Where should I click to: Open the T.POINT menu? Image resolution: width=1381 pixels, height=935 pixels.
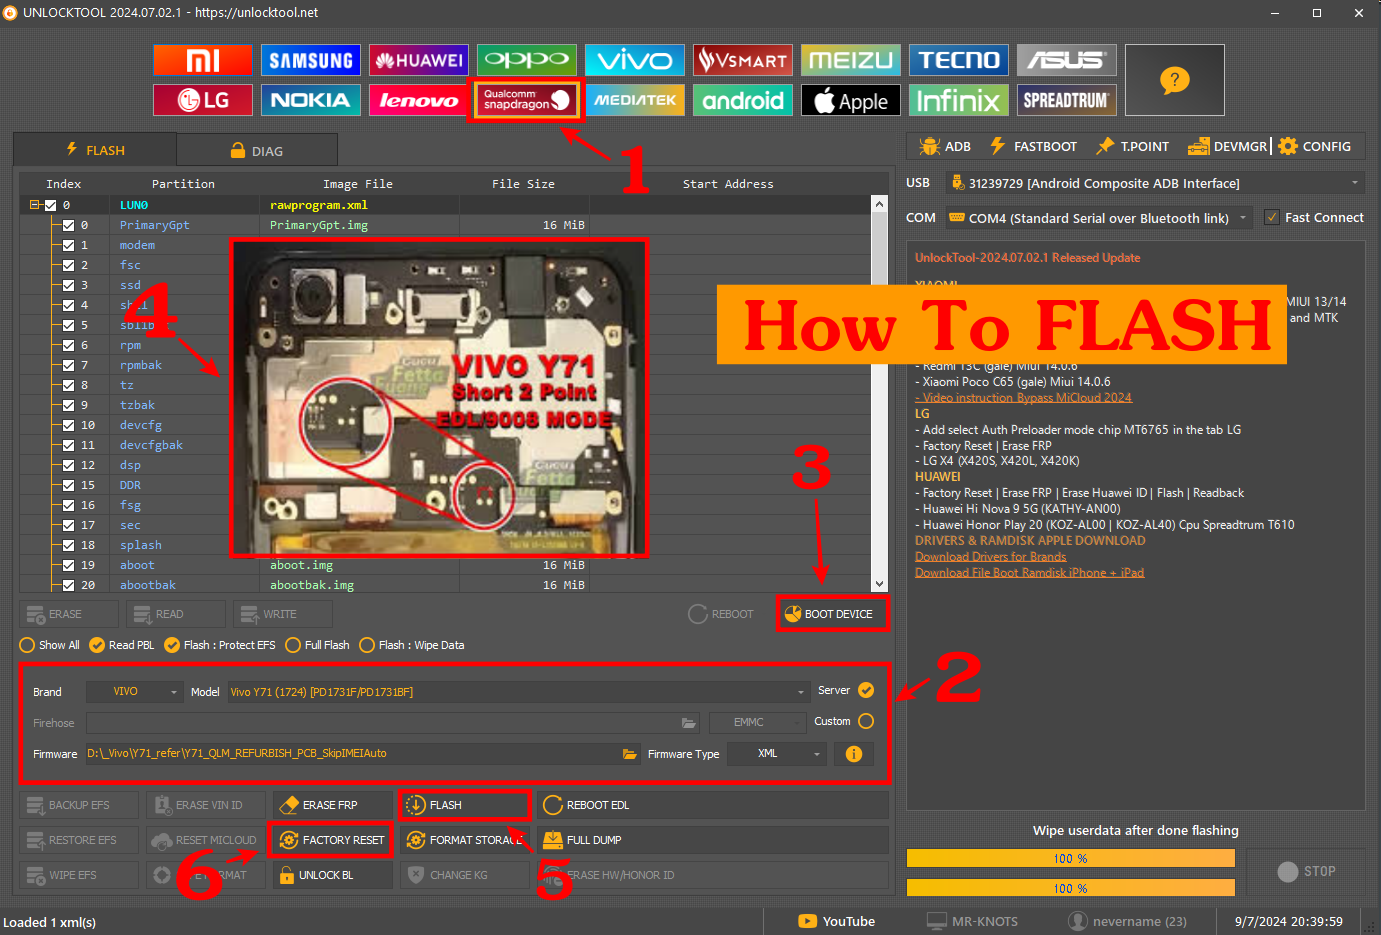[1132, 146]
